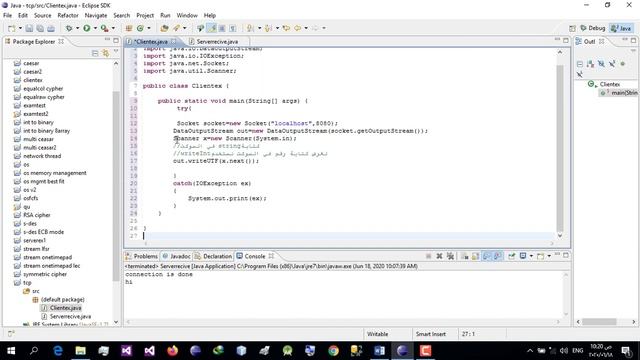Open dropdown arrow next to New button
640x360 pixels.
point(20,28)
